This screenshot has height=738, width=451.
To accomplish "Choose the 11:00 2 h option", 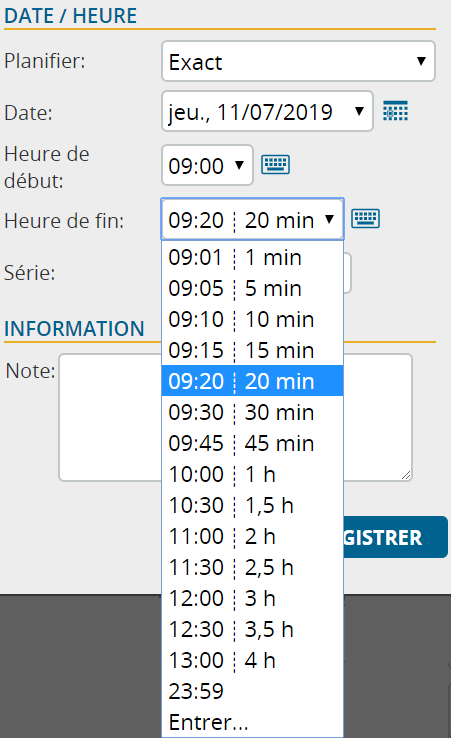I will click(x=252, y=536).
